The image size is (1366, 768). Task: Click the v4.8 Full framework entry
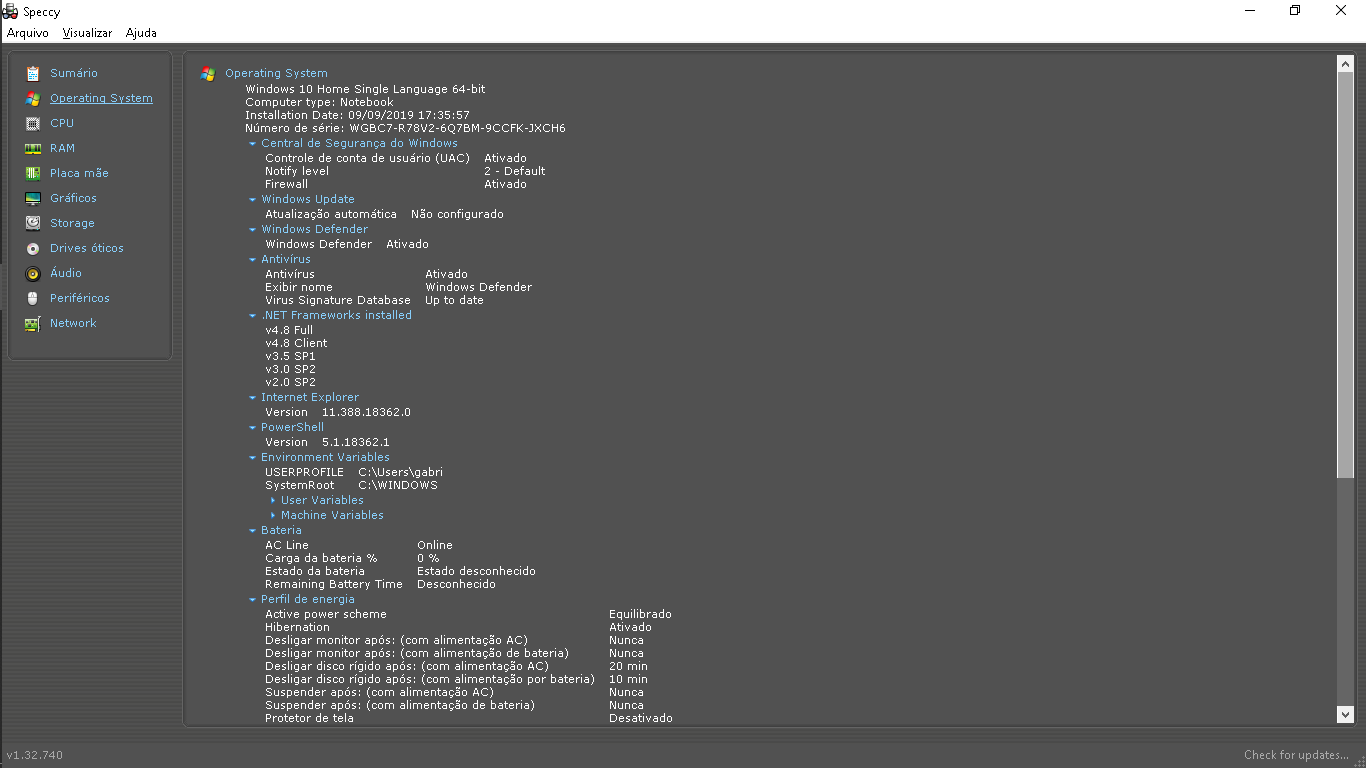pos(289,330)
